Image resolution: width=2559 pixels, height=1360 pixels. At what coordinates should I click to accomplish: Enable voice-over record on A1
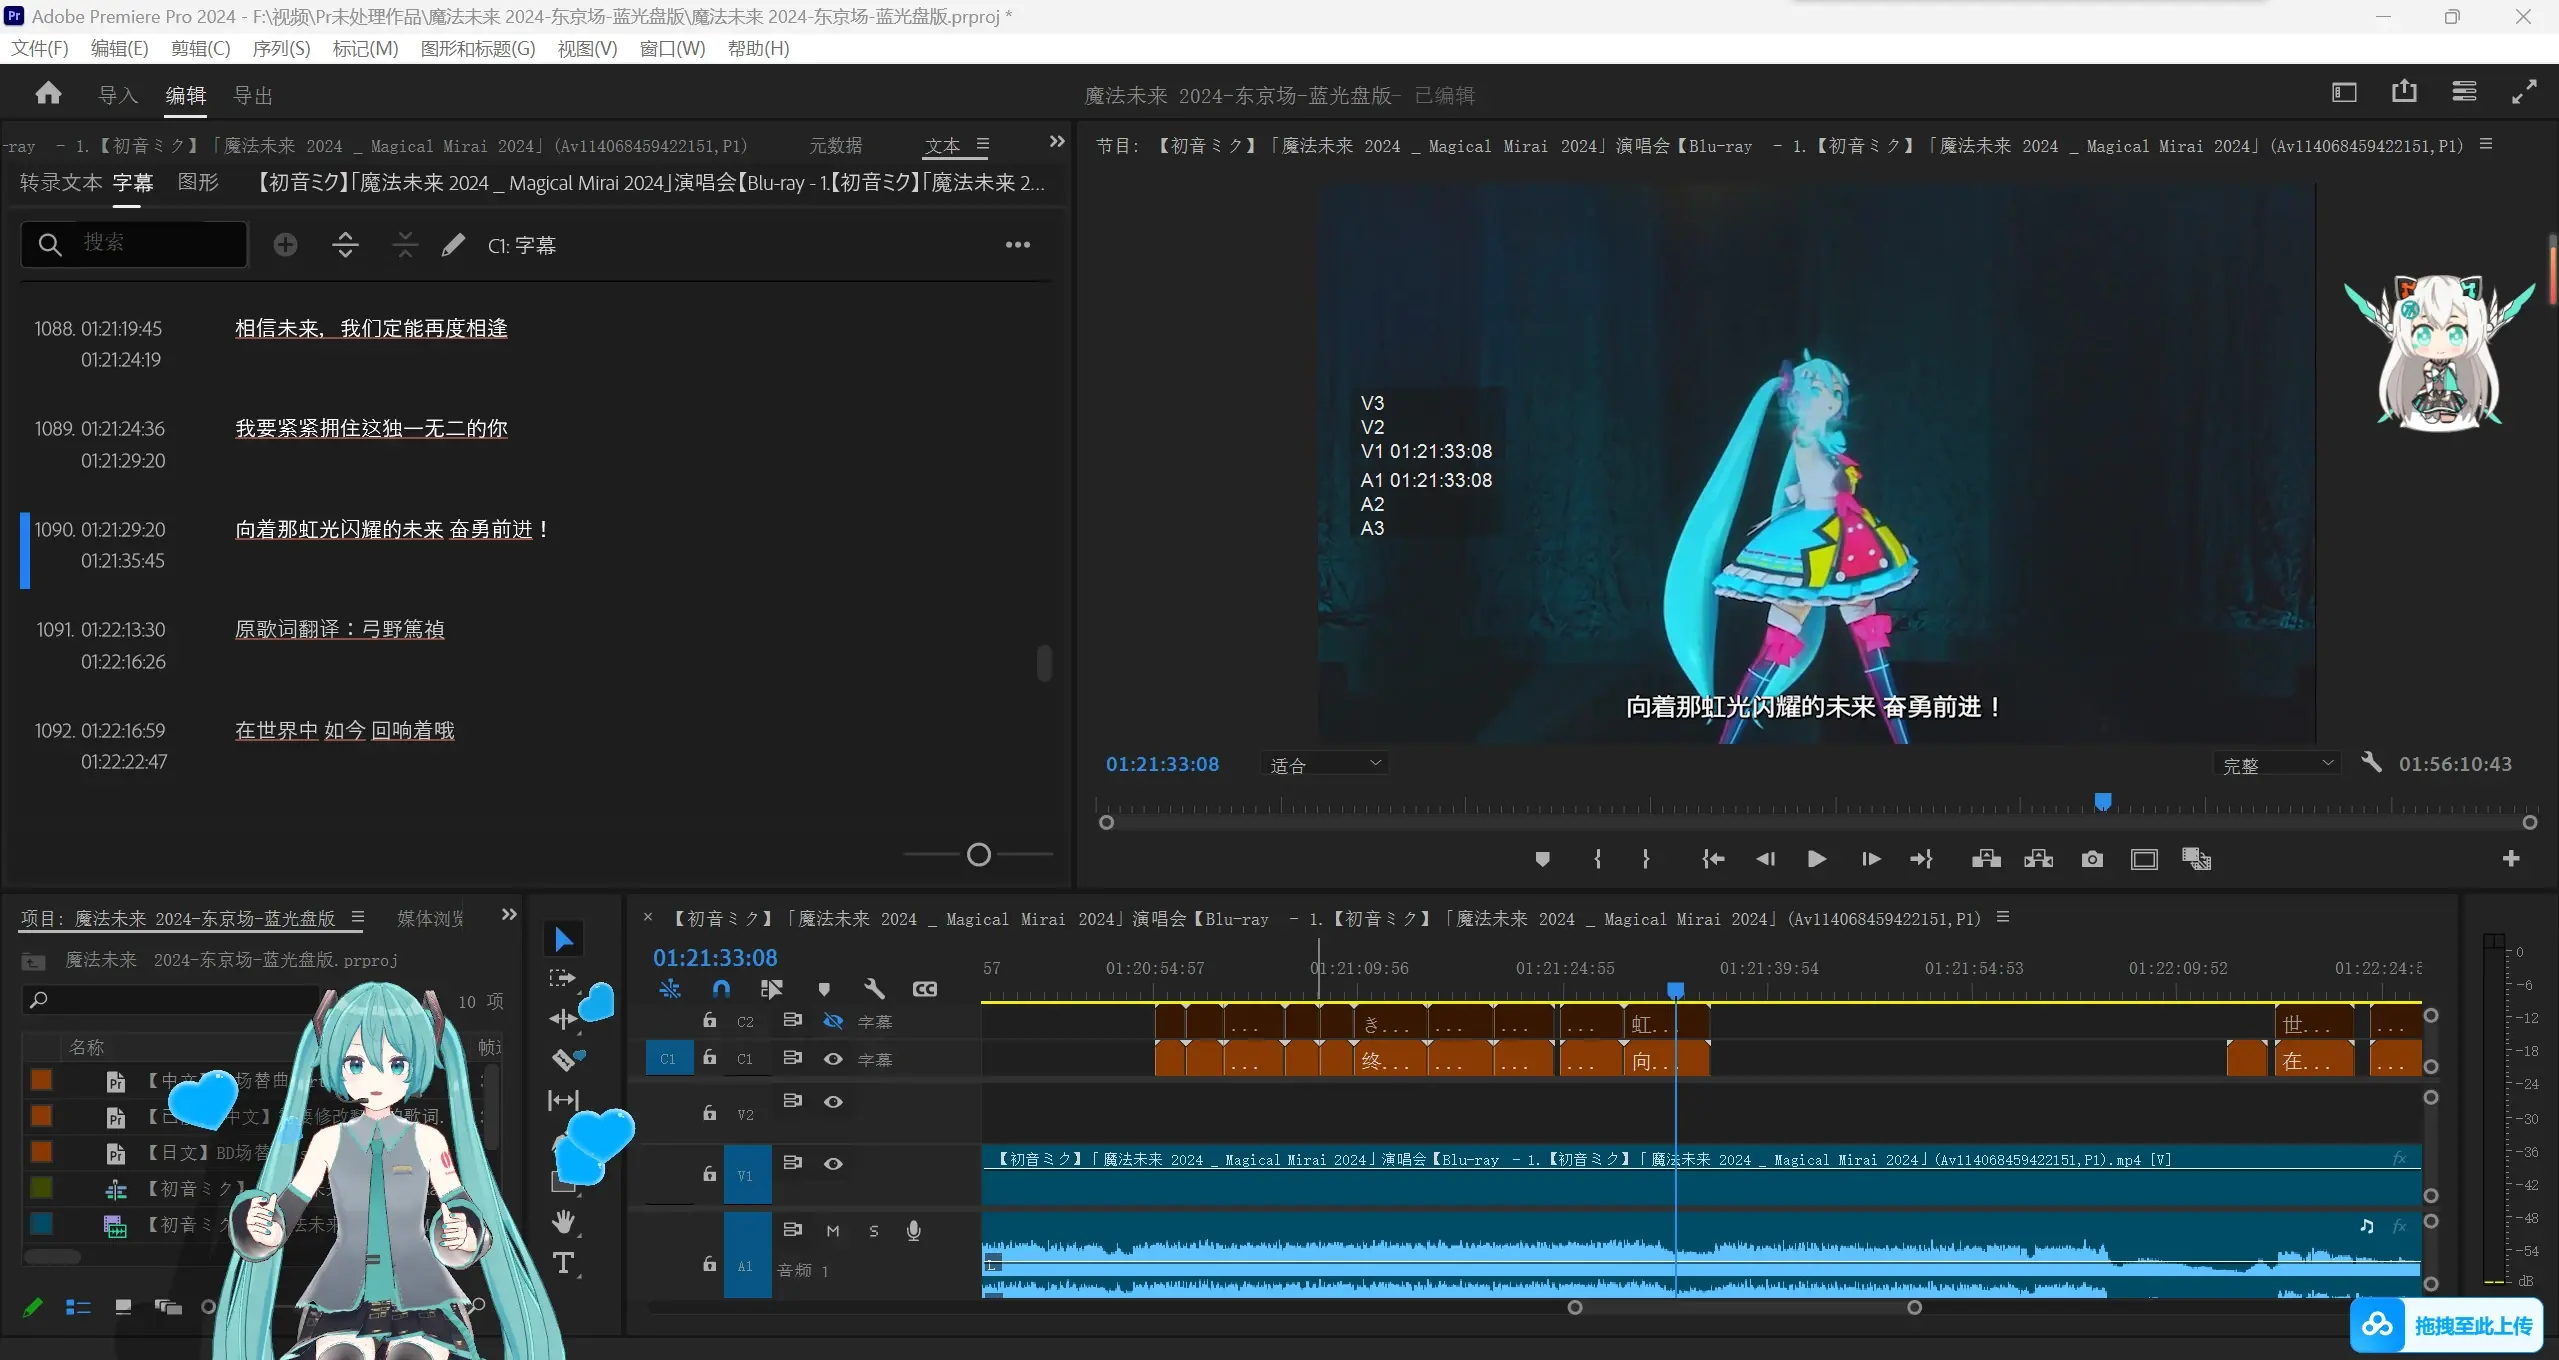pyautogui.click(x=913, y=1231)
